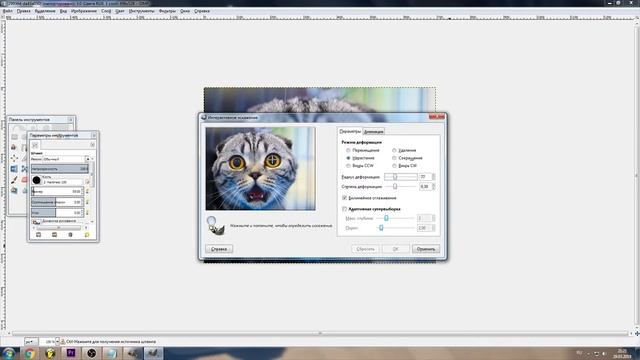The height and width of the screenshot is (360, 640).
Task: Click the edit brush icon beside brush name
Action: 87,182
